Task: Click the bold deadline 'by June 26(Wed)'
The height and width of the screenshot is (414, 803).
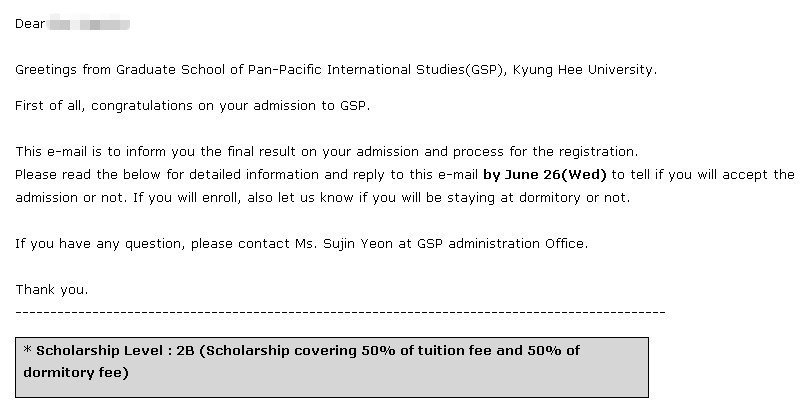Action: click(x=544, y=175)
